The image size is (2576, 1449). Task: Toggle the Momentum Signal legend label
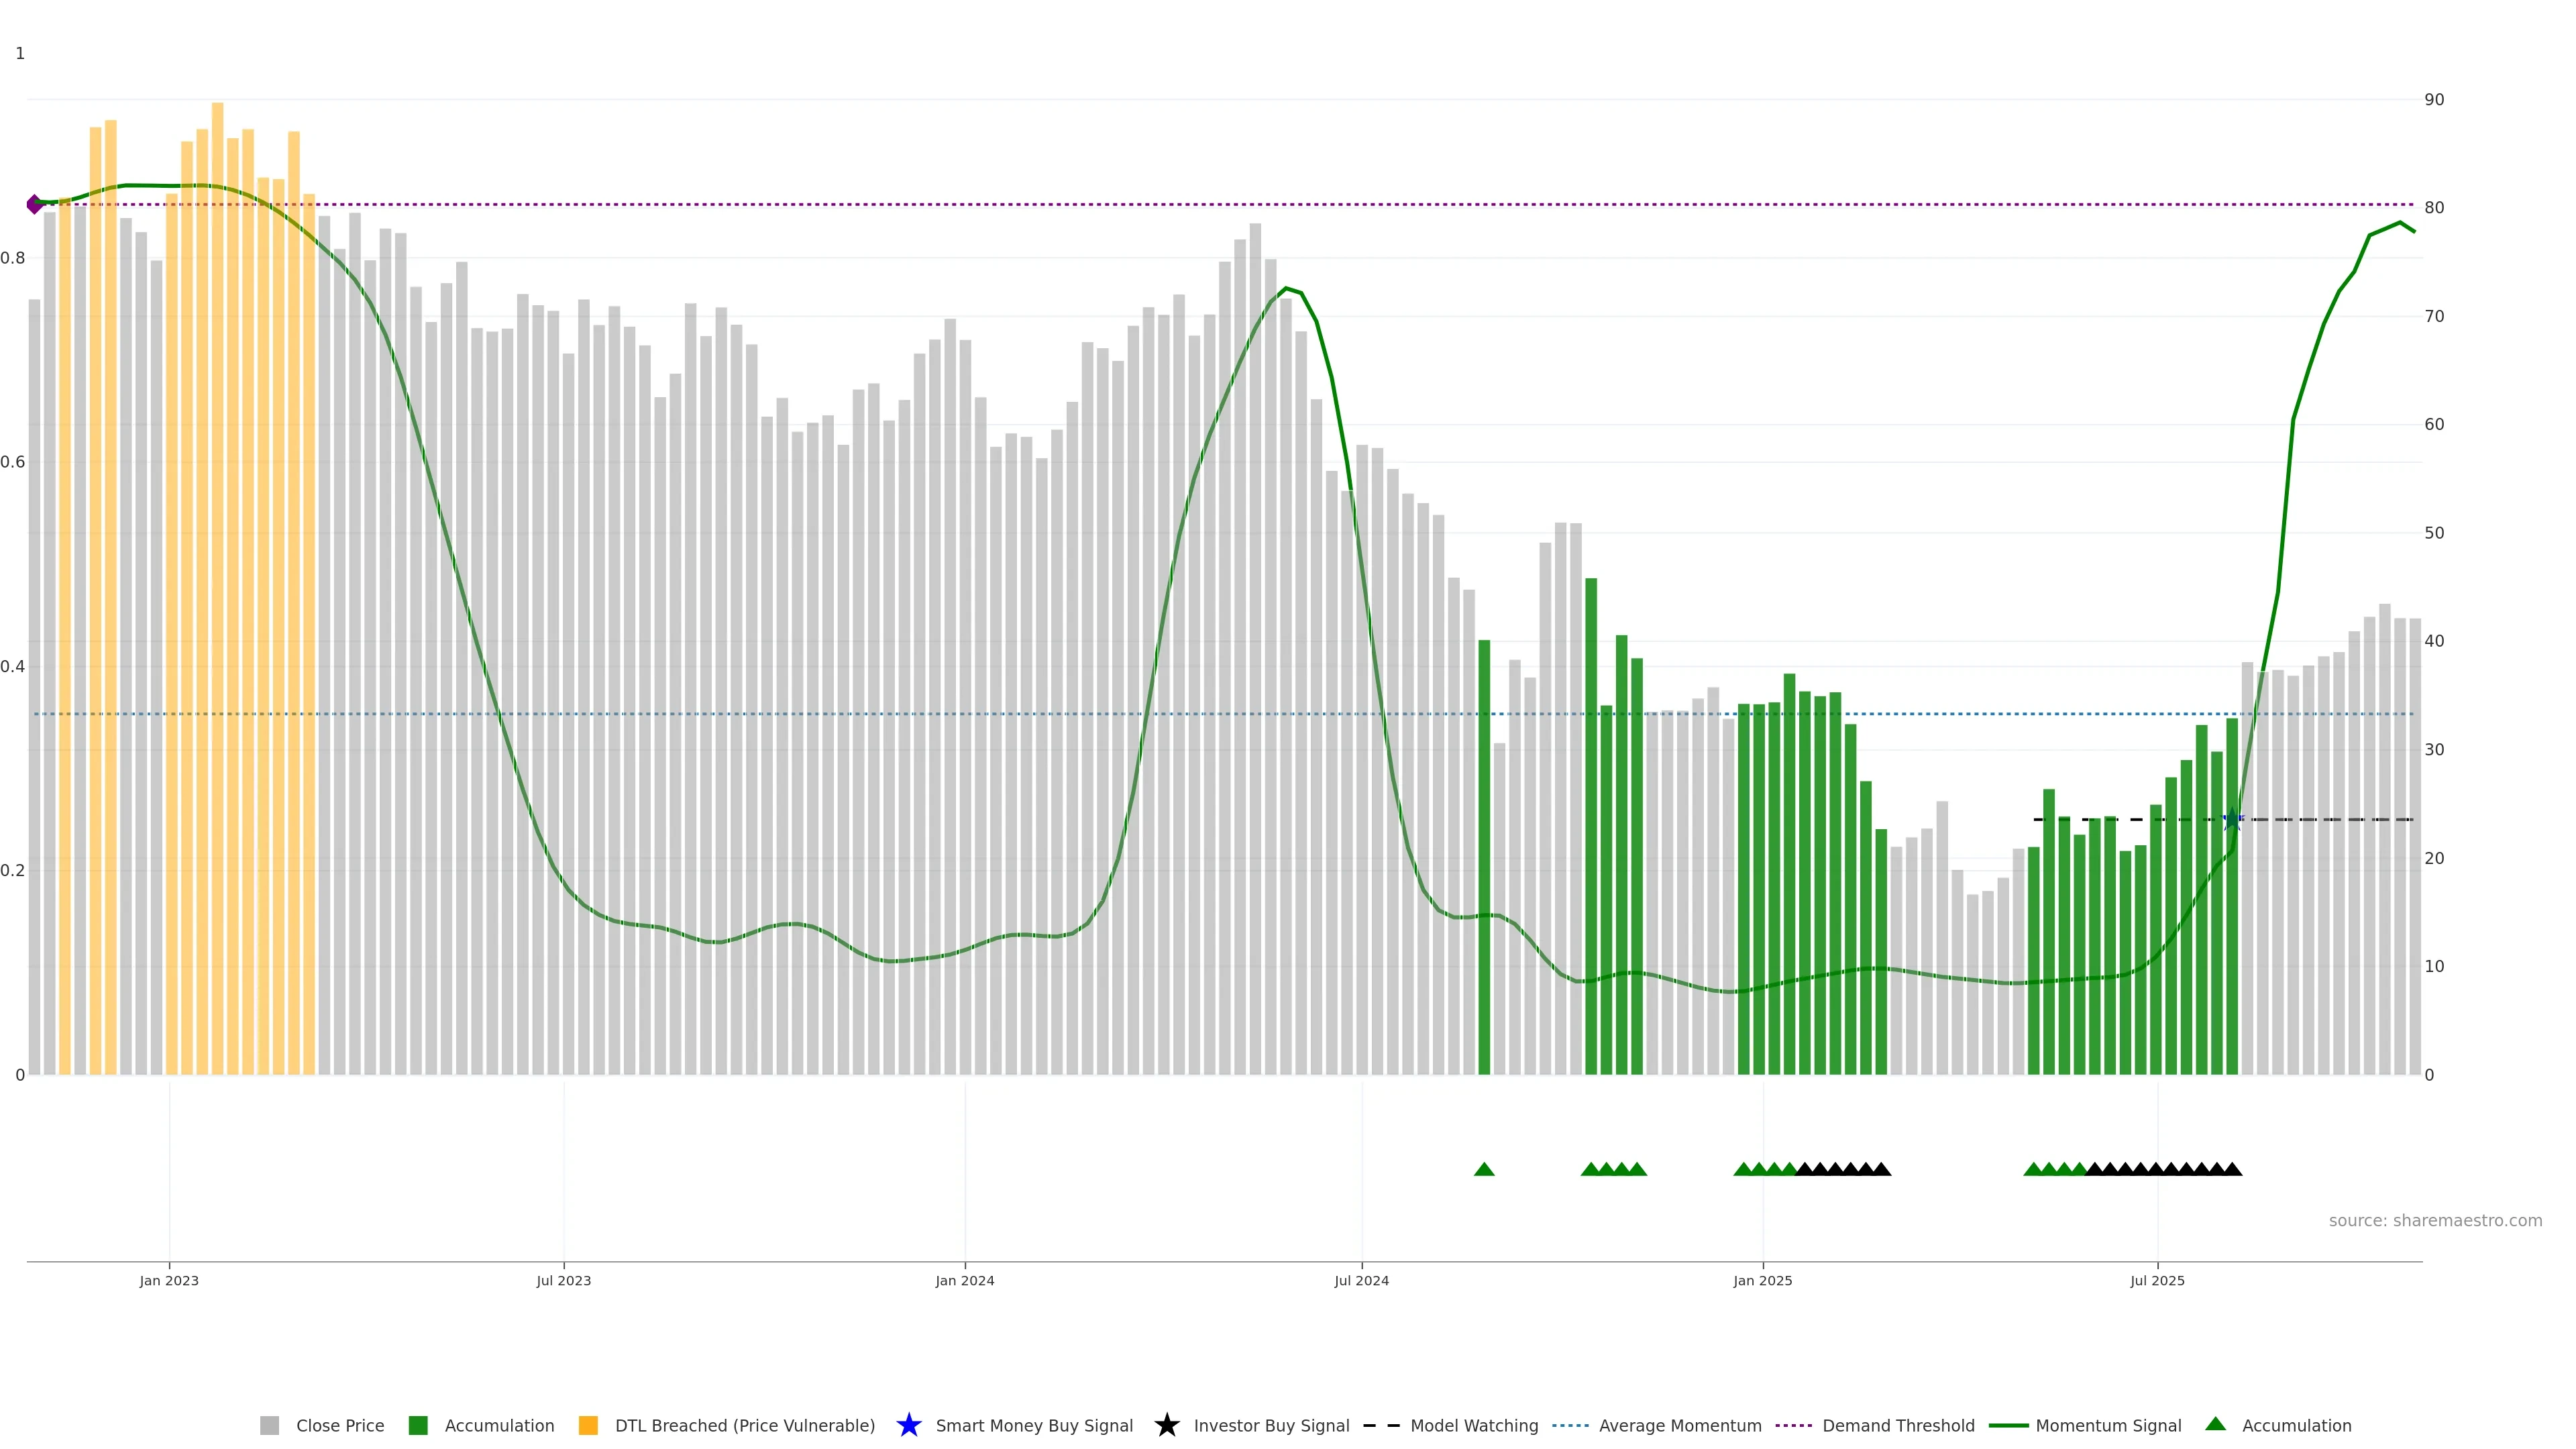tap(2108, 1425)
